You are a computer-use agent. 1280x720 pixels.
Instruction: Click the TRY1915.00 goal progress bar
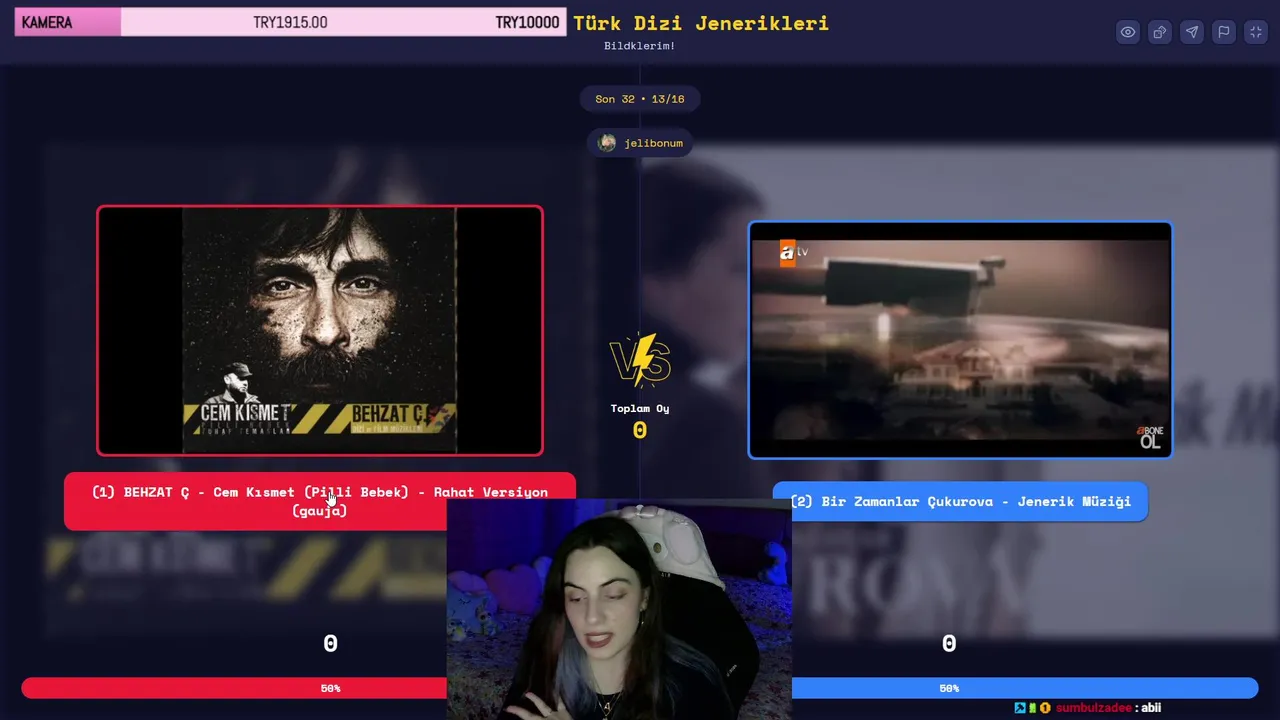(x=290, y=22)
